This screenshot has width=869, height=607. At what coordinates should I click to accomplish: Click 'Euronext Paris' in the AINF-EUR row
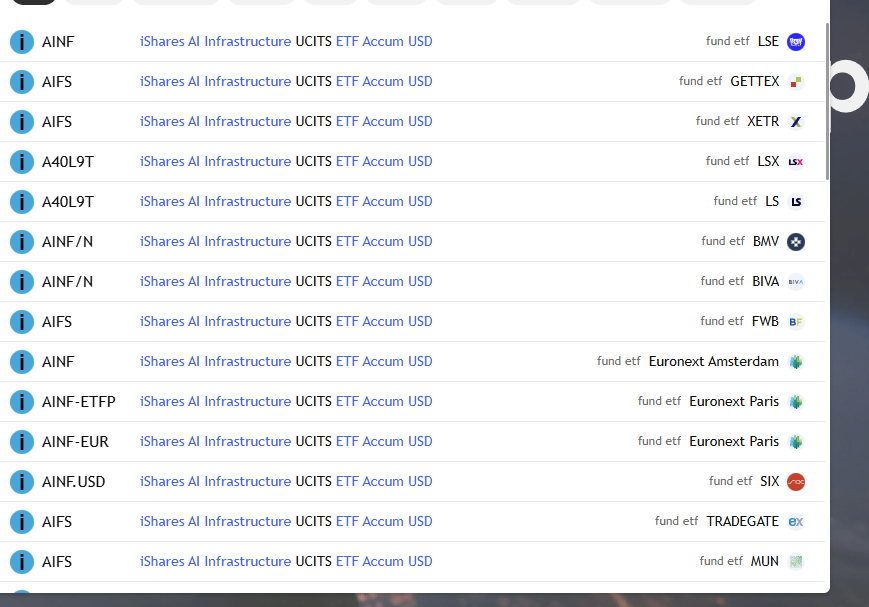(734, 442)
